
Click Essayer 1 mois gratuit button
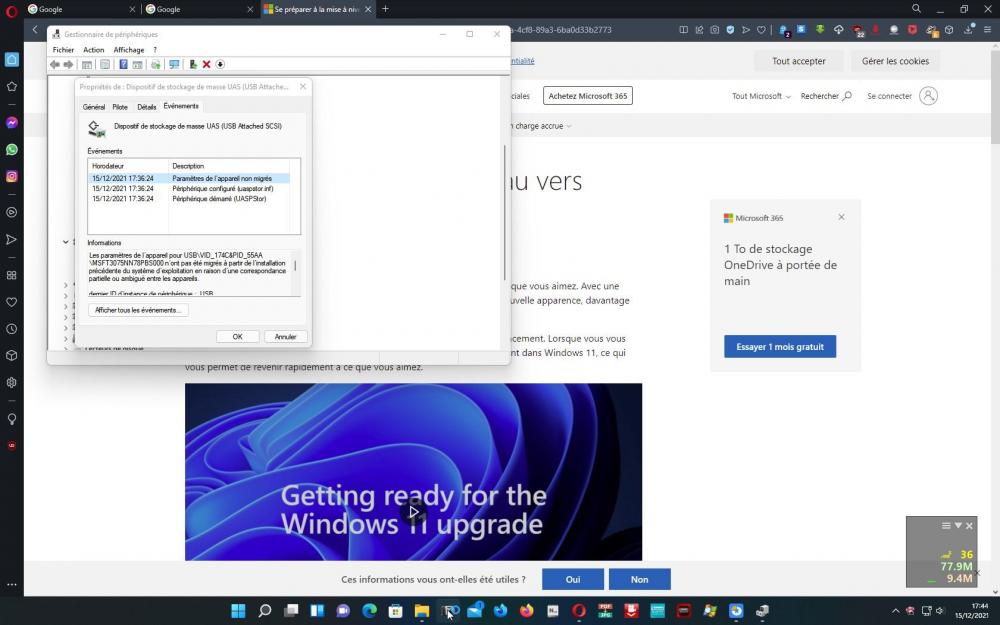pos(780,347)
